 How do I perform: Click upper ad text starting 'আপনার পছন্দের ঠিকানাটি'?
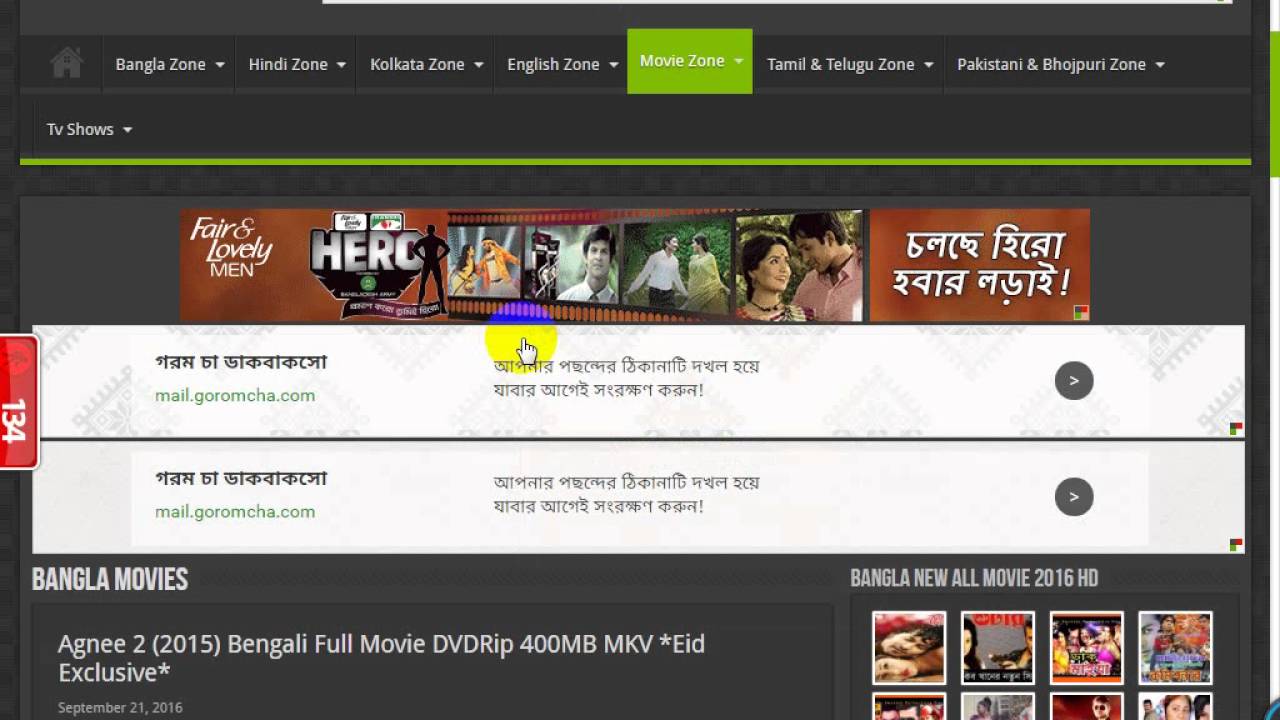[627, 378]
